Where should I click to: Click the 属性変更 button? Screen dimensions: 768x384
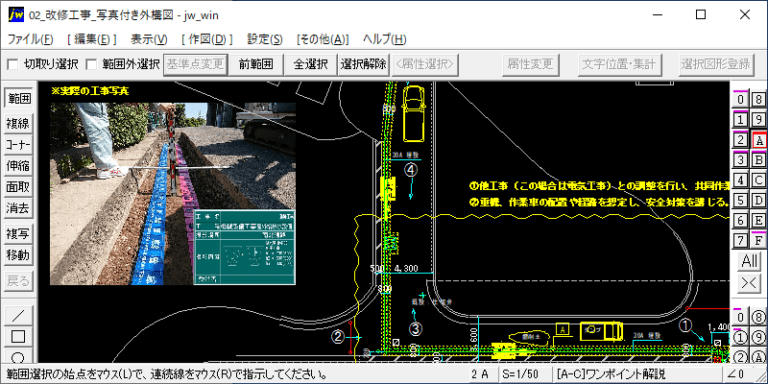(530, 64)
